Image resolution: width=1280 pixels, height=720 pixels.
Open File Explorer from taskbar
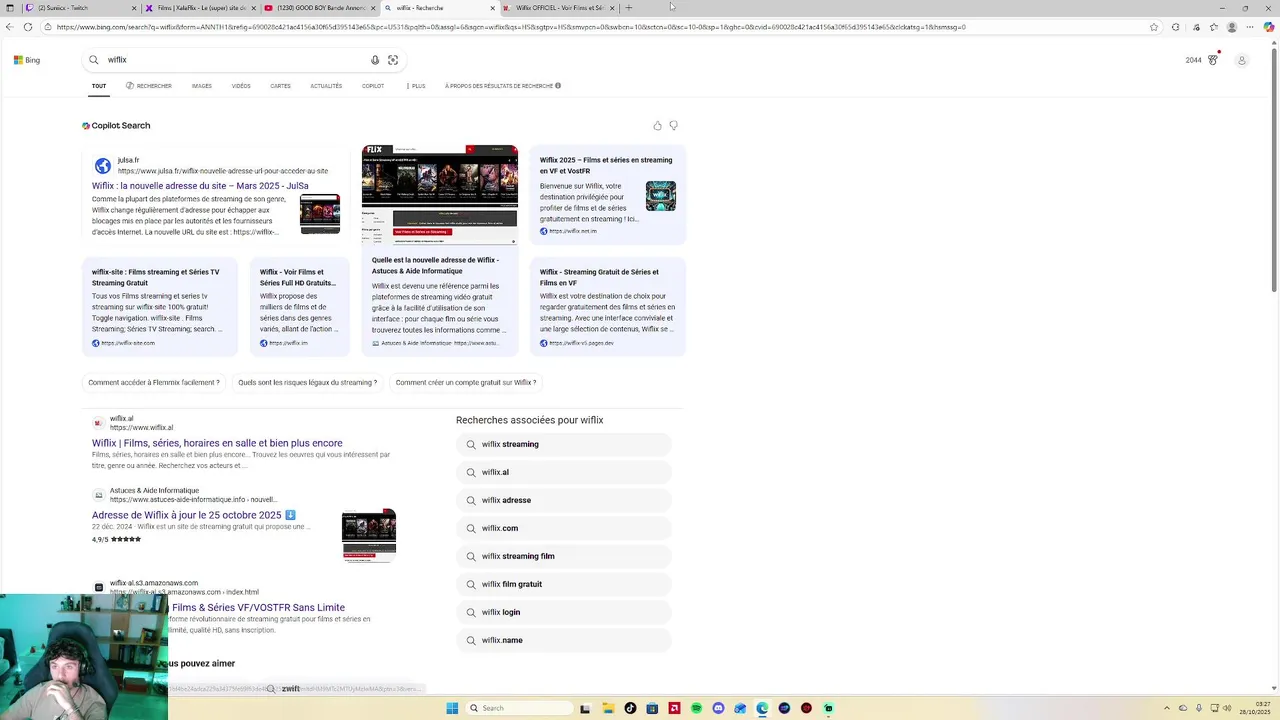point(608,708)
